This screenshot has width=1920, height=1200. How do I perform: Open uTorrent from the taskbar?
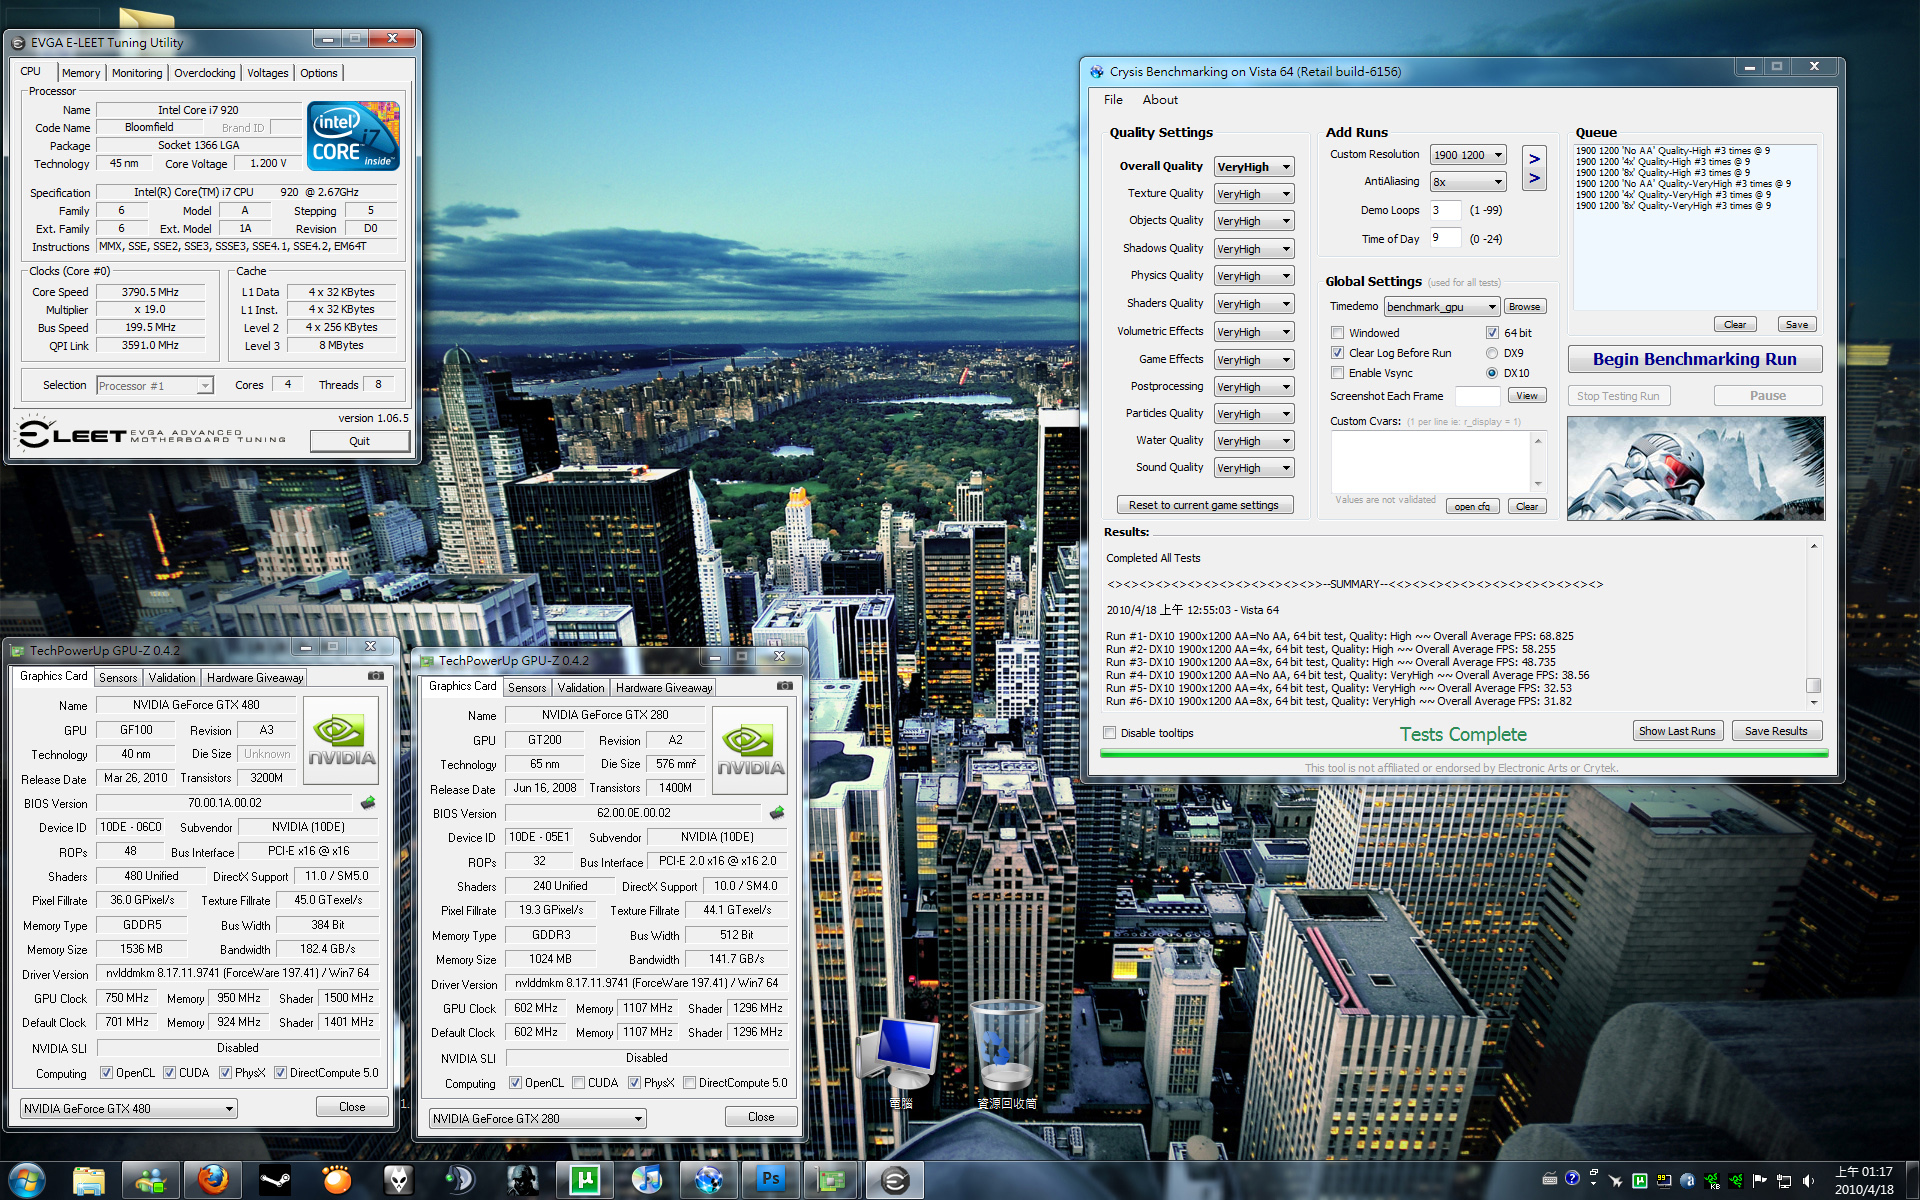click(x=585, y=1180)
